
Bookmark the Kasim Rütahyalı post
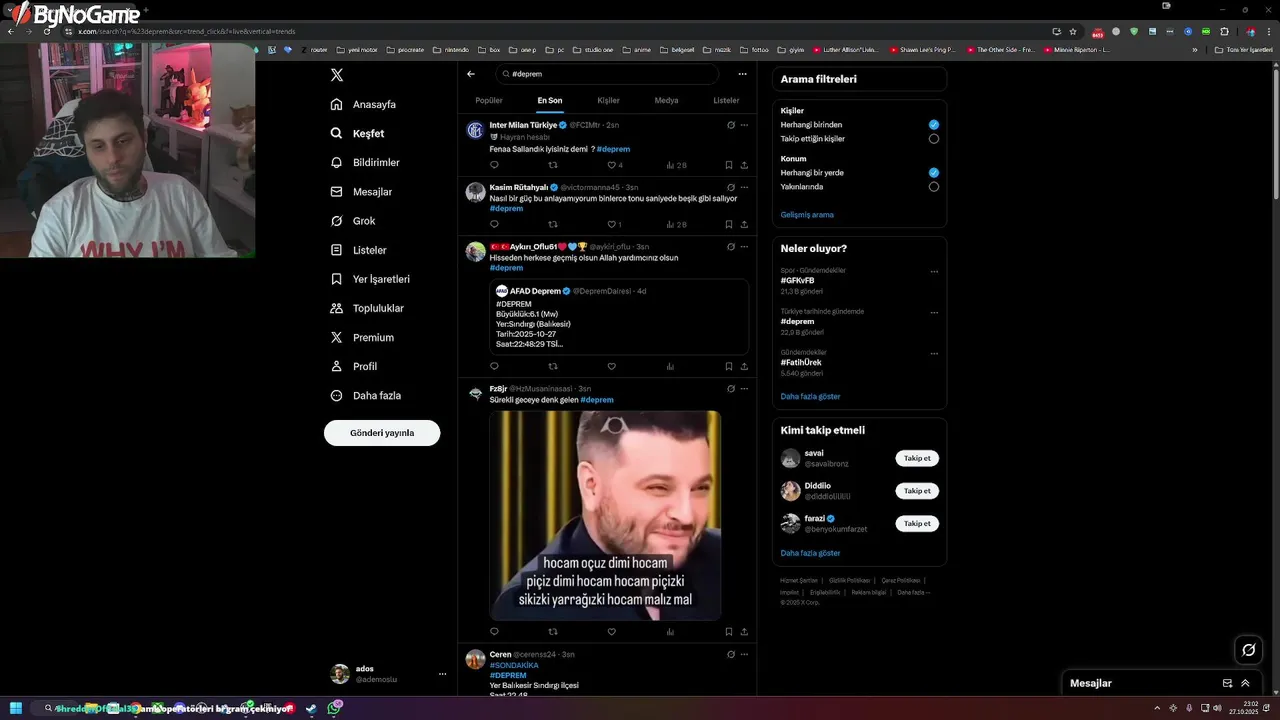[x=728, y=225]
